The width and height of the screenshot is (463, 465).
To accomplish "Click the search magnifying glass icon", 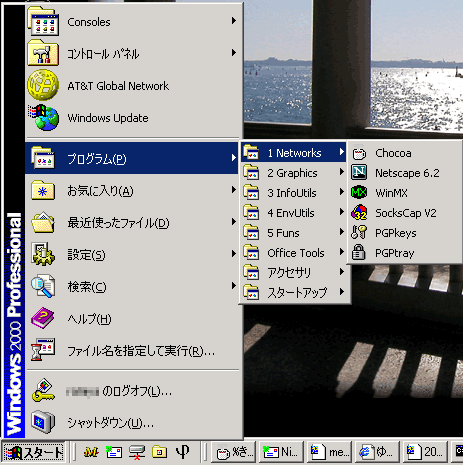I will point(43,286).
